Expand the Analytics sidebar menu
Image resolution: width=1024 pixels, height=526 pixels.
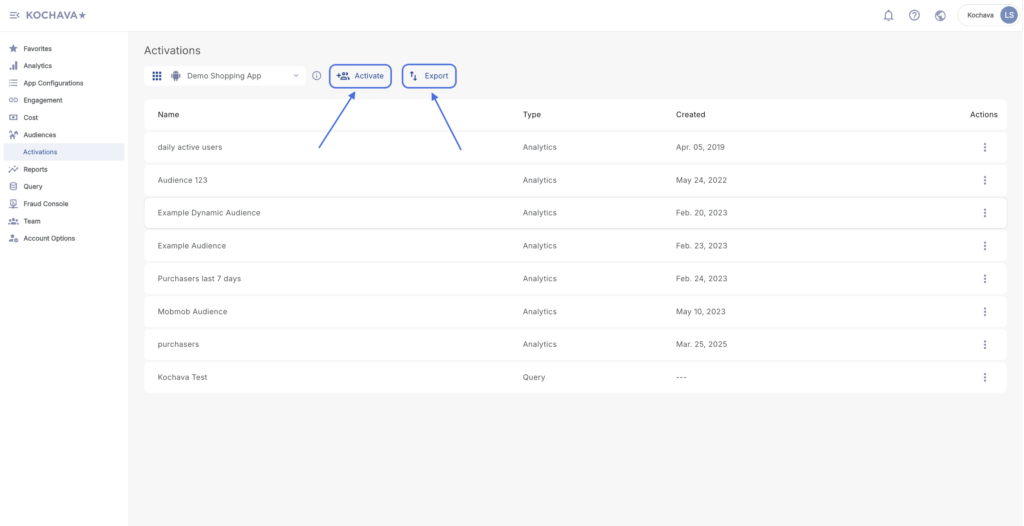(x=37, y=65)
